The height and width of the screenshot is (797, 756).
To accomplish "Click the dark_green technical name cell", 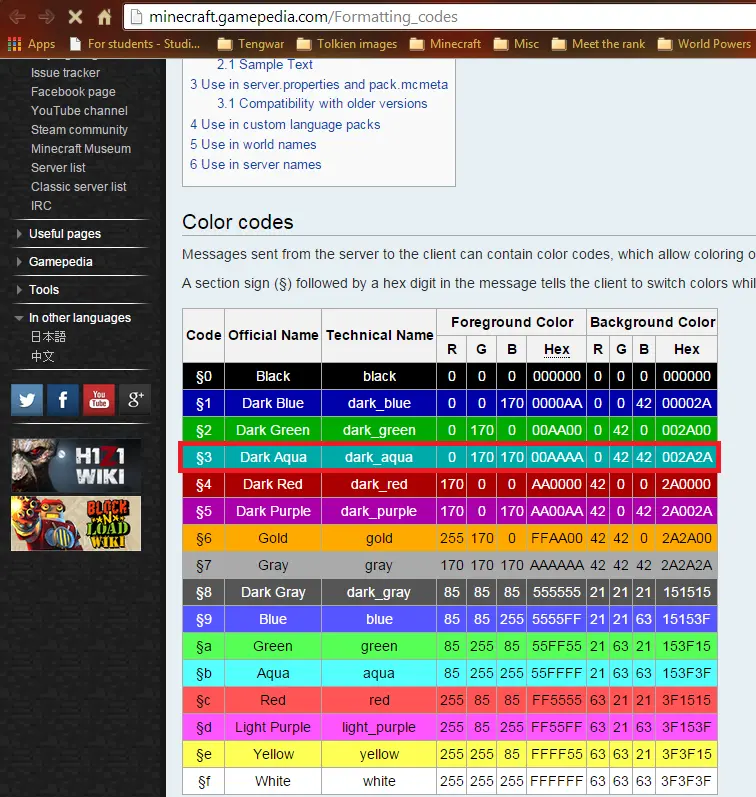I will coord(379,431).
